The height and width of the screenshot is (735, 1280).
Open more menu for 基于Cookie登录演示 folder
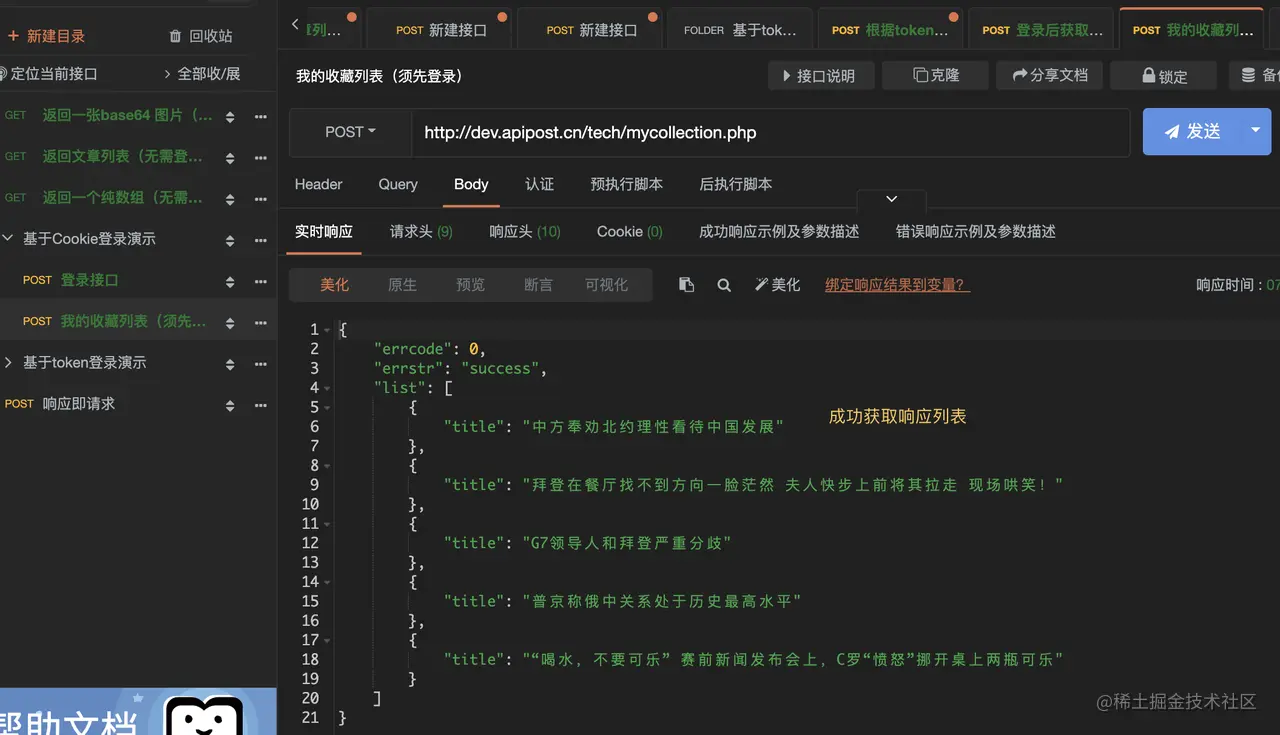click(x=261, y=241)
